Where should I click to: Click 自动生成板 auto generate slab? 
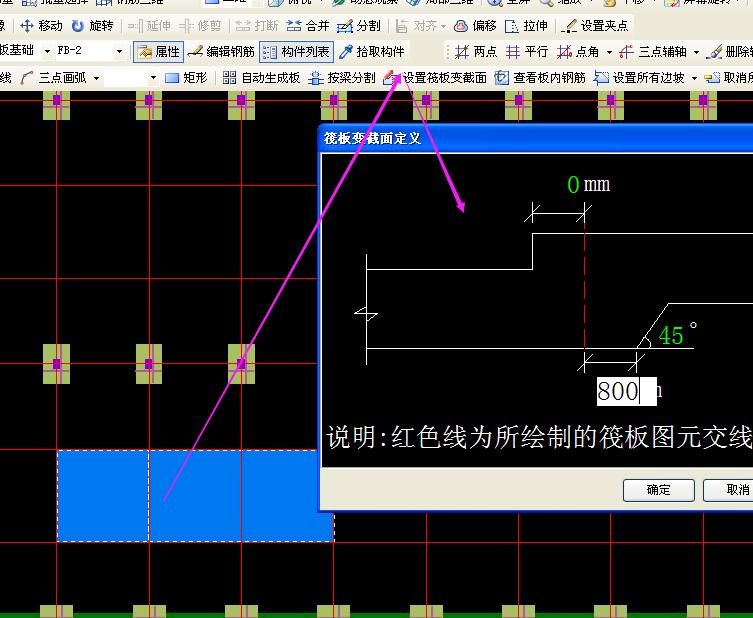click(x=261, y=77)
